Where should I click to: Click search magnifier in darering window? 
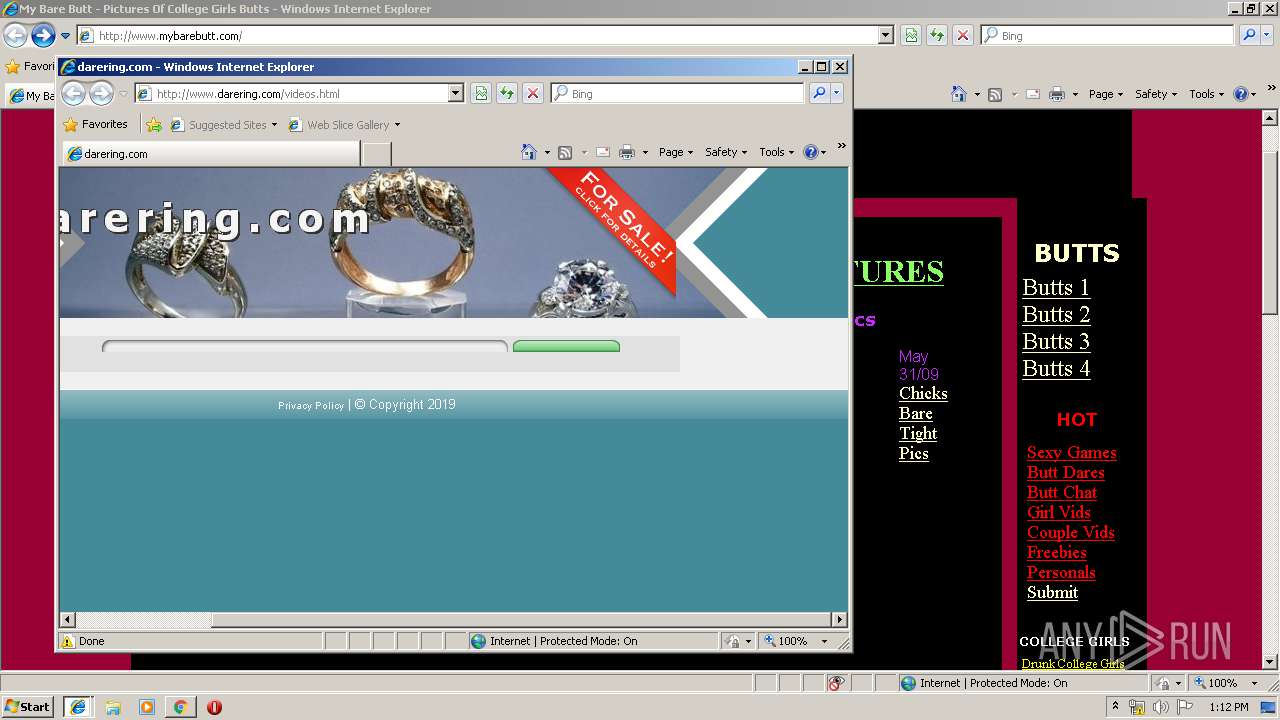[x=819, y=93]
